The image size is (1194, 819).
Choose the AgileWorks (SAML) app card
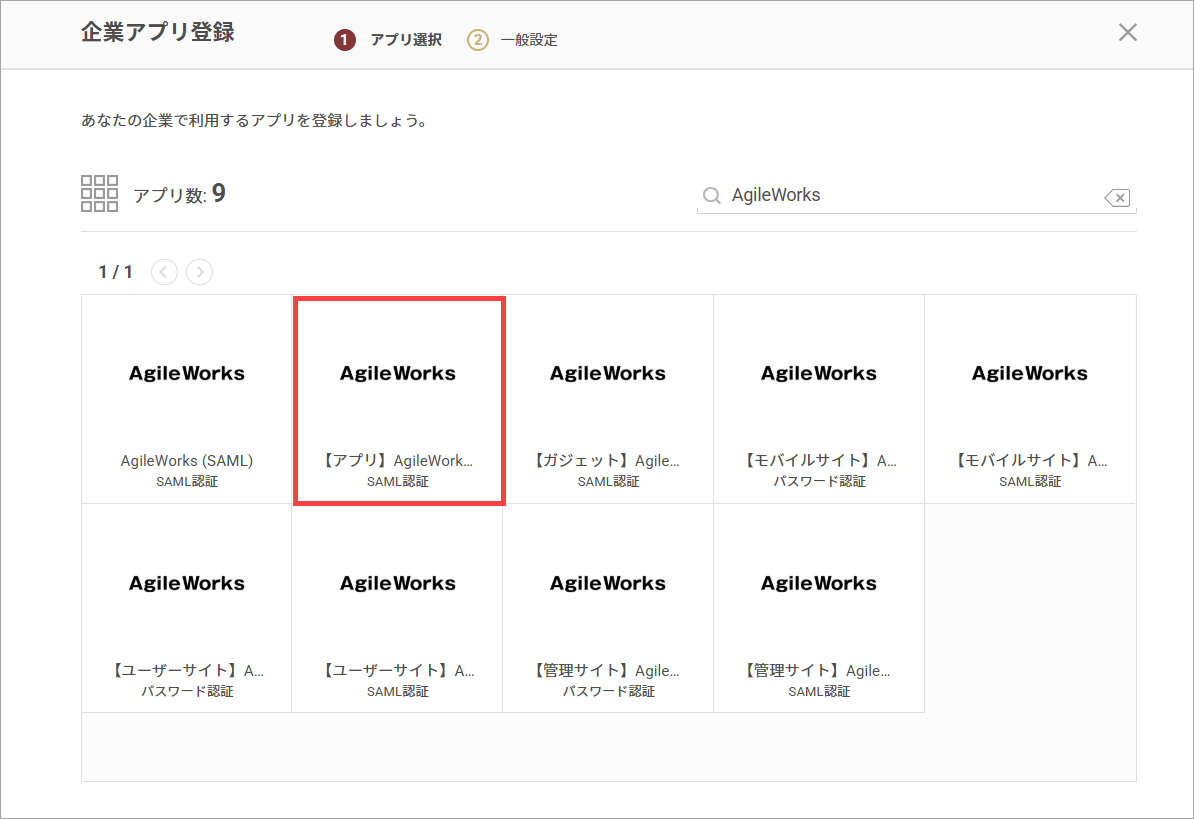click(x=187, y=400)
